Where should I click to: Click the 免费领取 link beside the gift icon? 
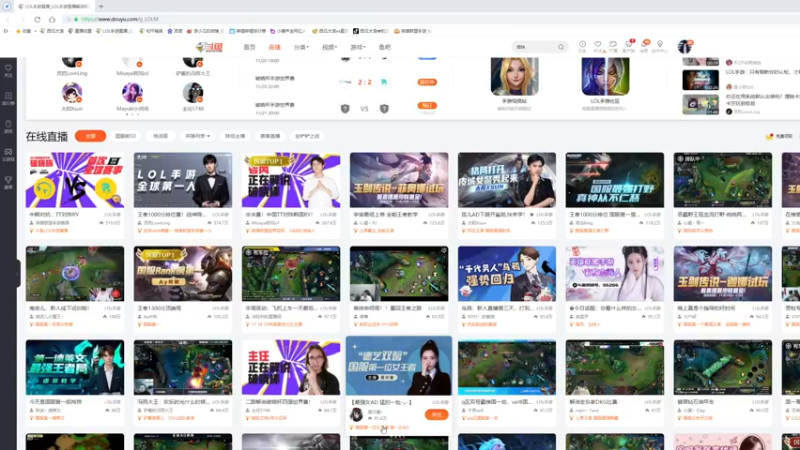click(784, 136)
